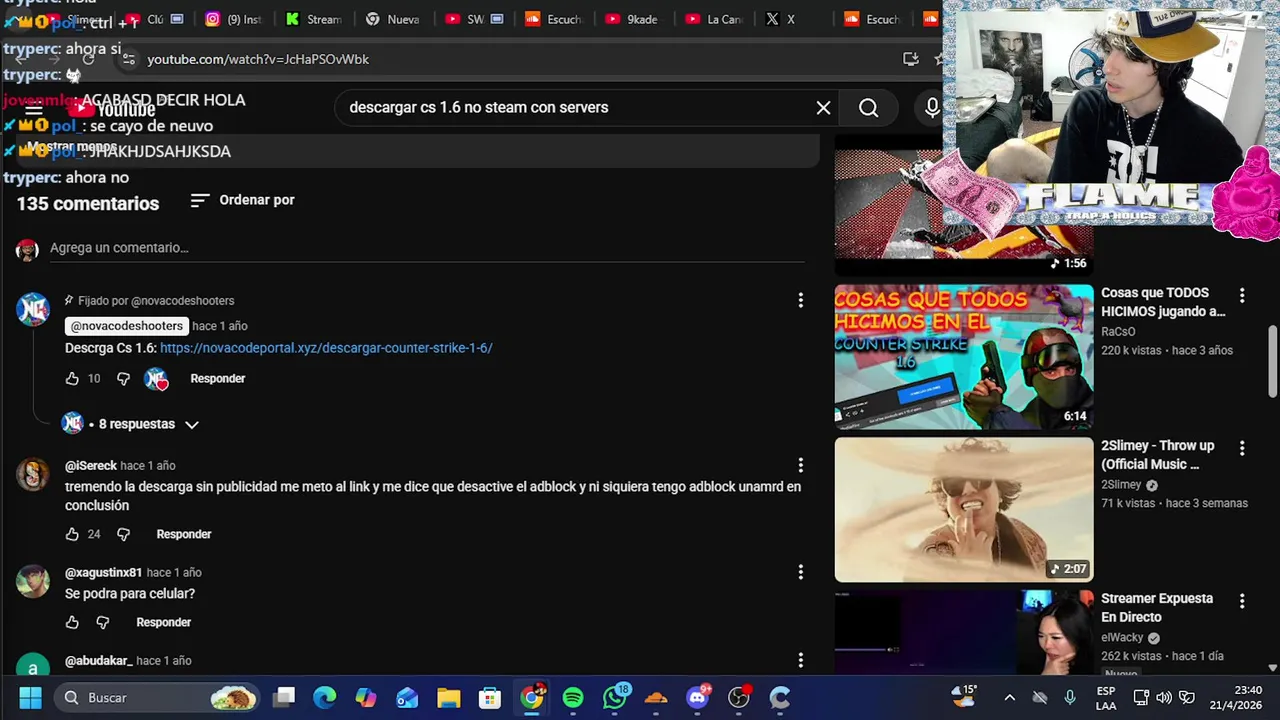
Task: Click the scrollbar down arrow
Action: [x=1273, y=667]
